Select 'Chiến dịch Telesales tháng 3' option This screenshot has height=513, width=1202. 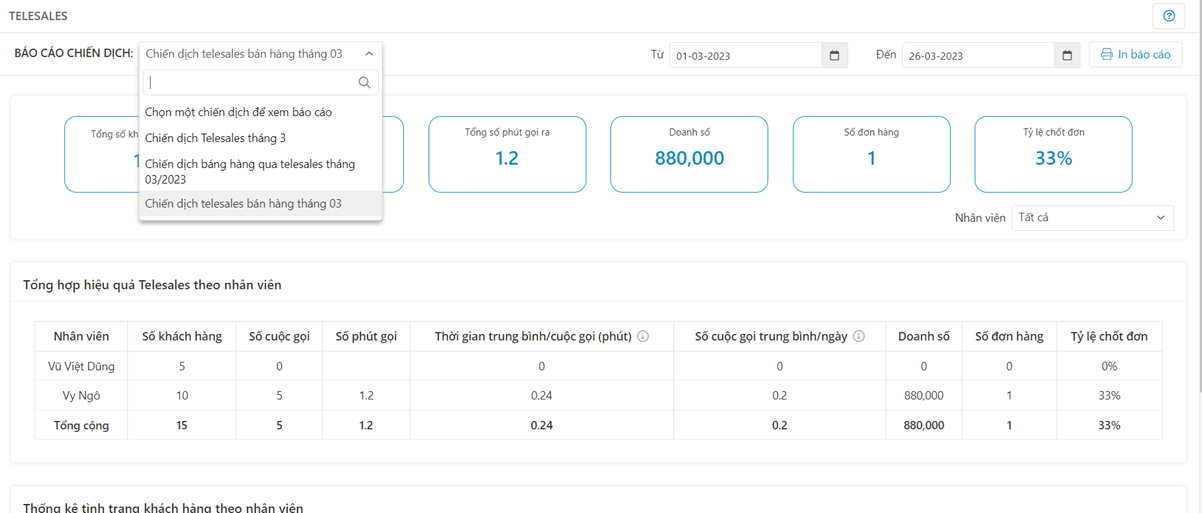(215, 138)
